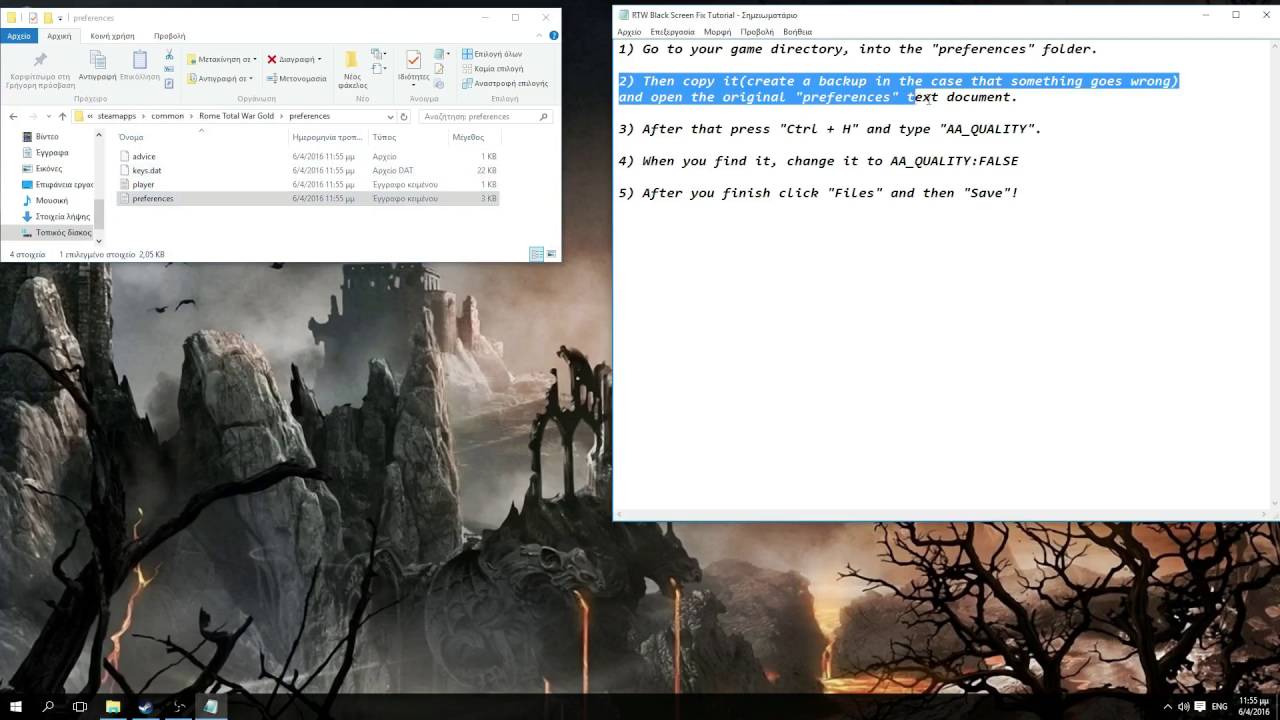Show hidden tray icons chevron
Image resolution: width=1280 pixels, height=720 pixels.
click(1167, 706)
